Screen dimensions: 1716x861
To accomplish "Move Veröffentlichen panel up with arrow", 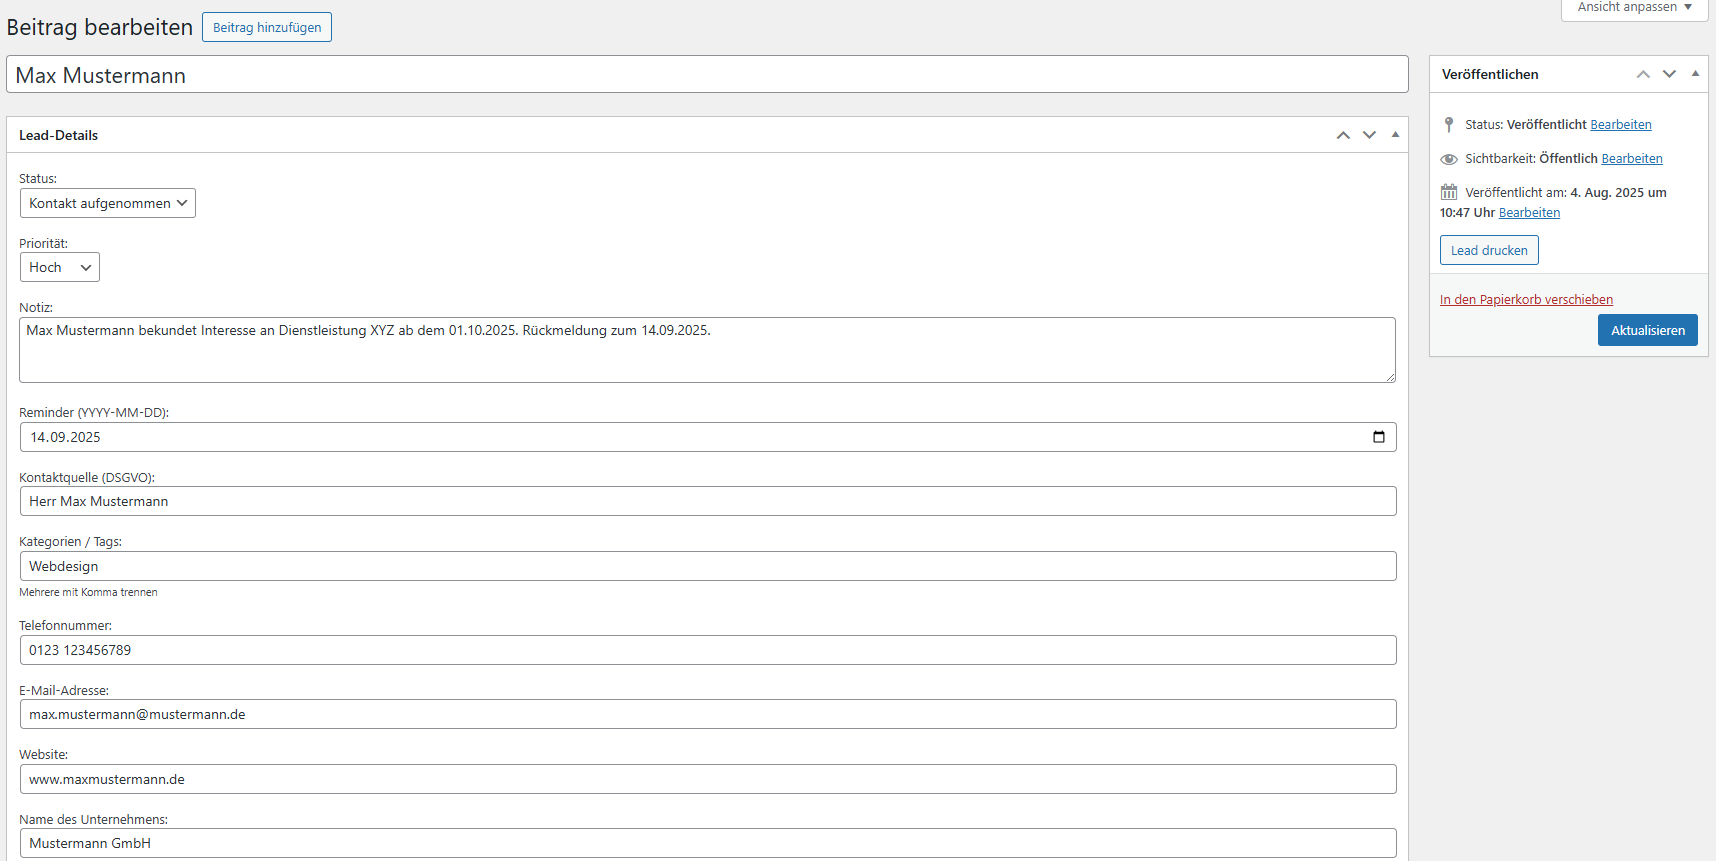I will [1643, 74].
